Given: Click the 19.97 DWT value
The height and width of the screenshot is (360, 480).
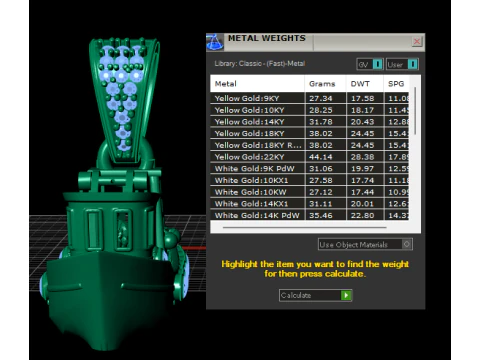Looking at the screenshot, I should coord(362,168).
